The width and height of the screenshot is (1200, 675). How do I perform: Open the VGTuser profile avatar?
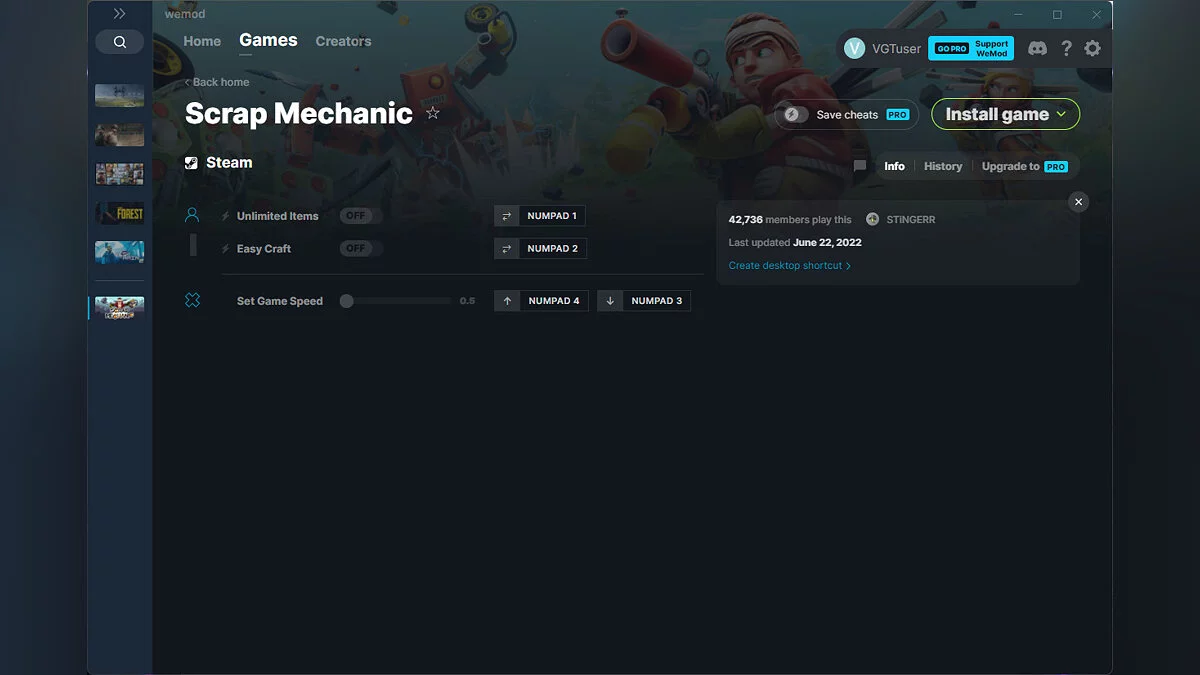pos(854,48)
